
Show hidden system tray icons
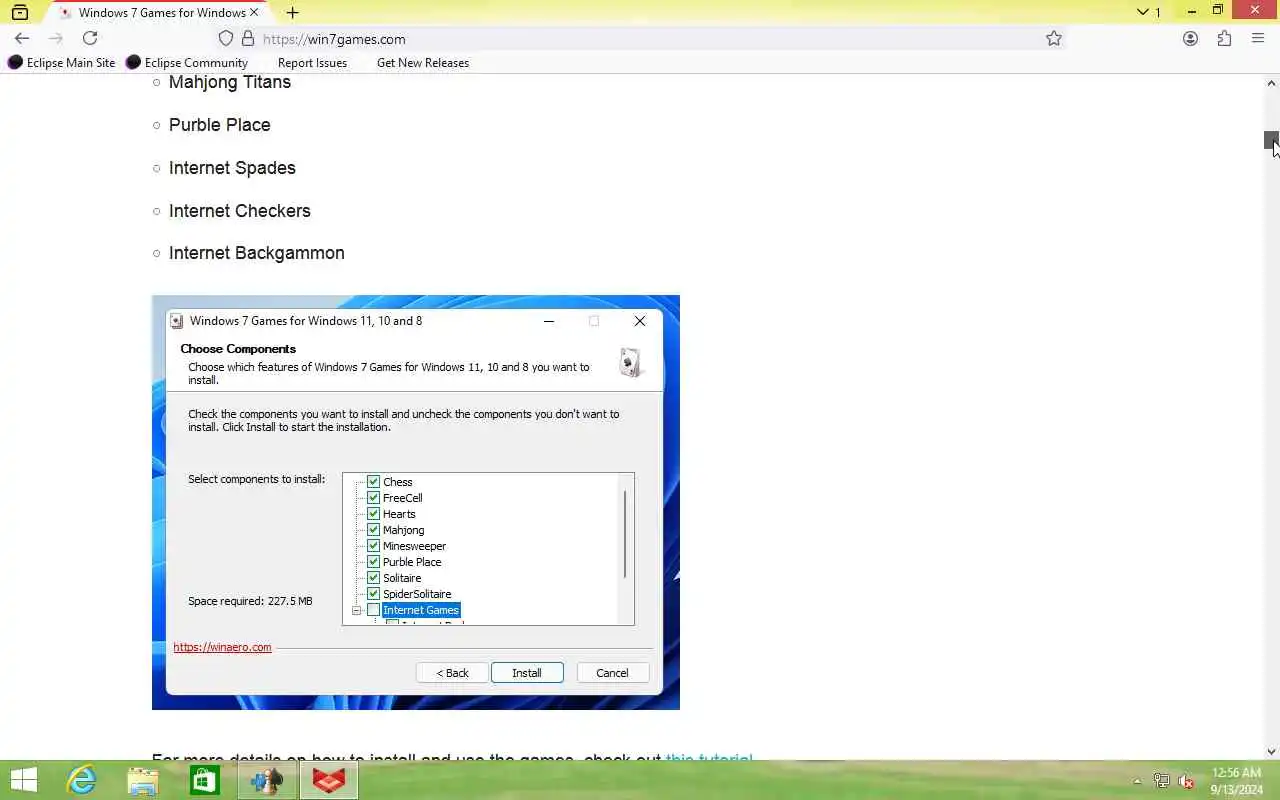(1137, 781)
